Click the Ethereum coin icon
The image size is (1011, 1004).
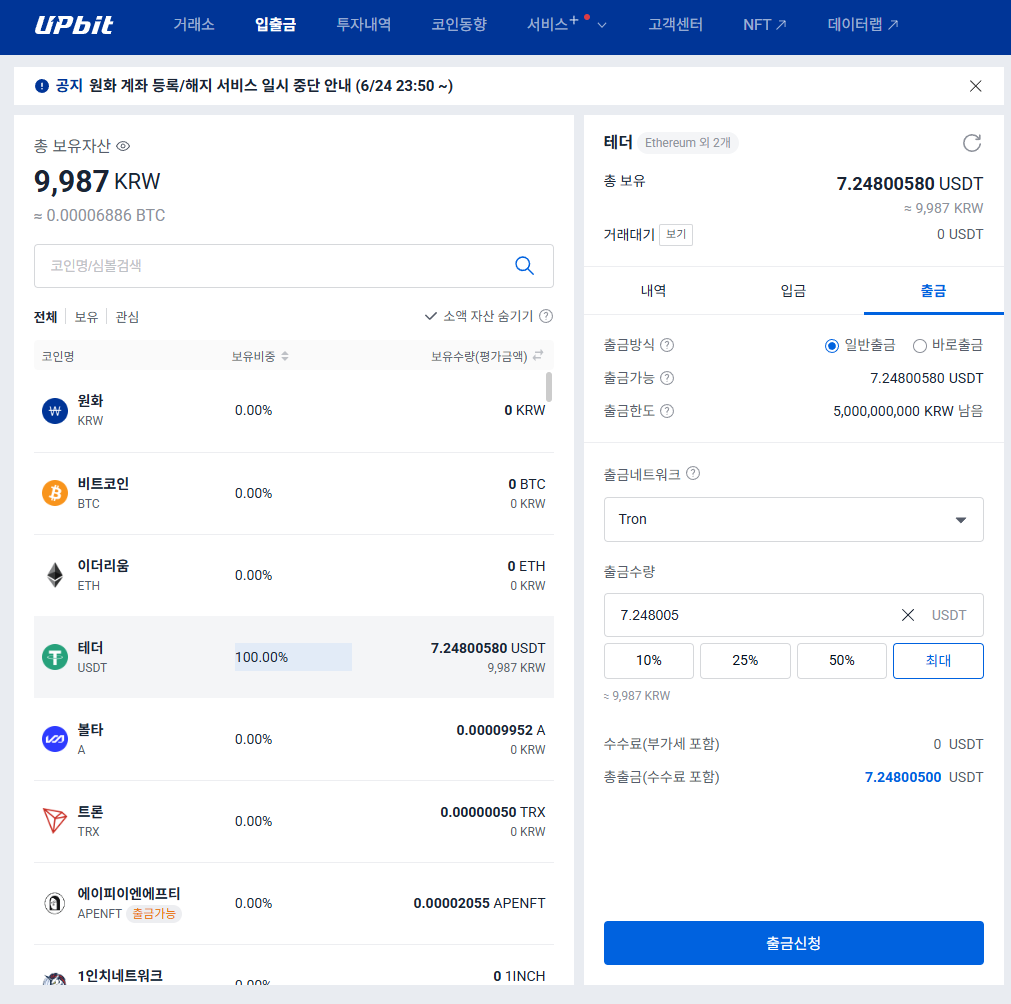(x=54, y=575)
